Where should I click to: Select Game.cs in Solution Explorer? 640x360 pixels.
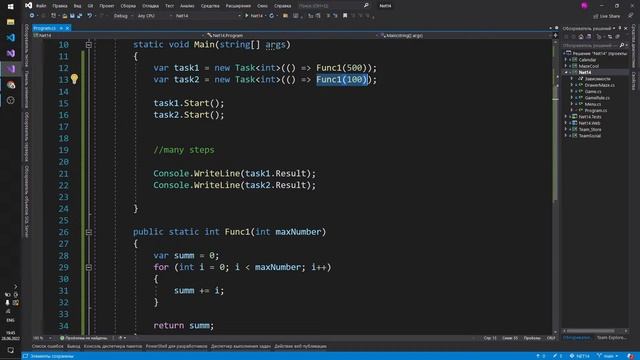pyautogui.click(x=593, y=91)
